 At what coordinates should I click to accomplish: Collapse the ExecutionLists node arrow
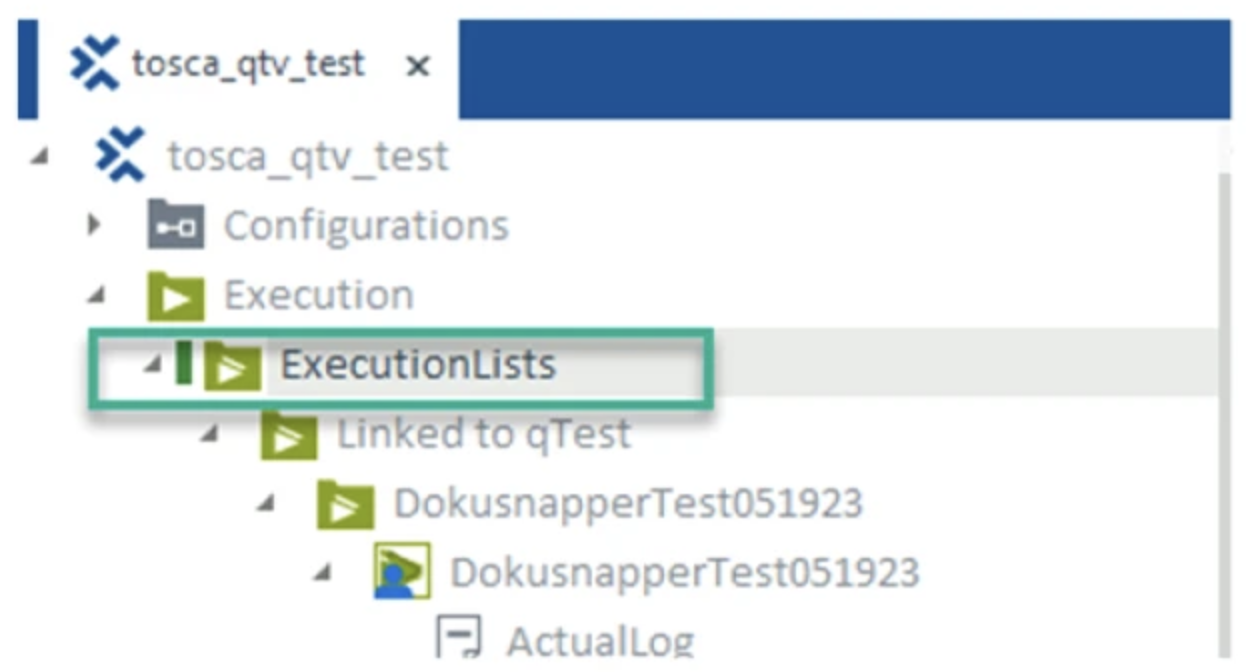pyautogui.click(x=152, y=366)
